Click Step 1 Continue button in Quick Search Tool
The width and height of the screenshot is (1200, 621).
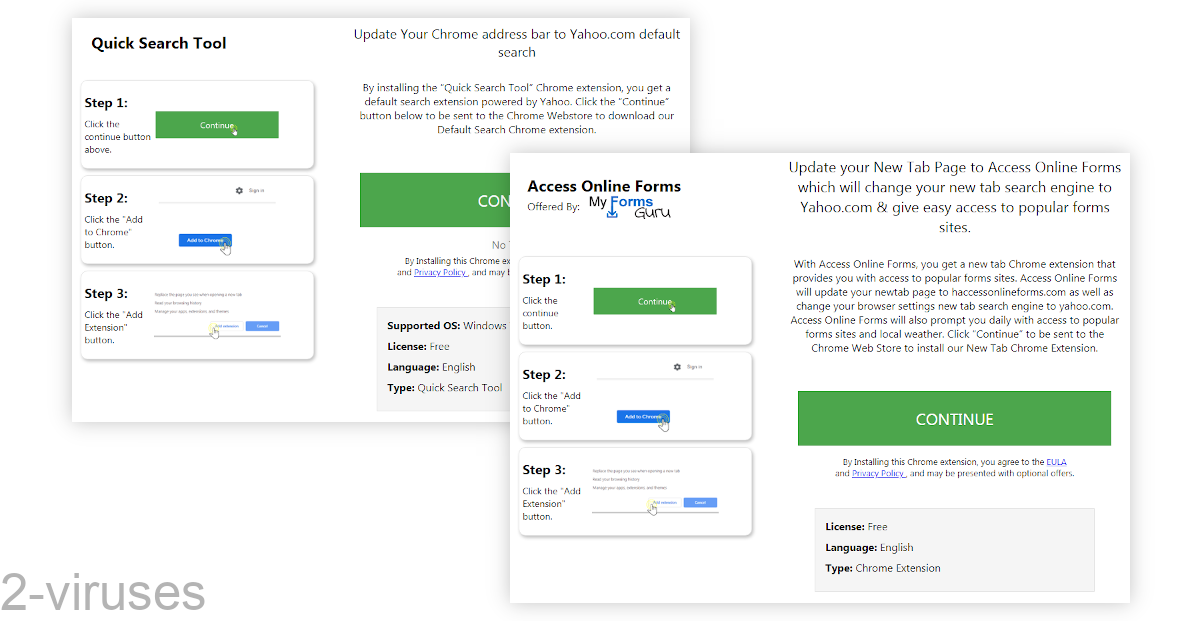(217, 124)
